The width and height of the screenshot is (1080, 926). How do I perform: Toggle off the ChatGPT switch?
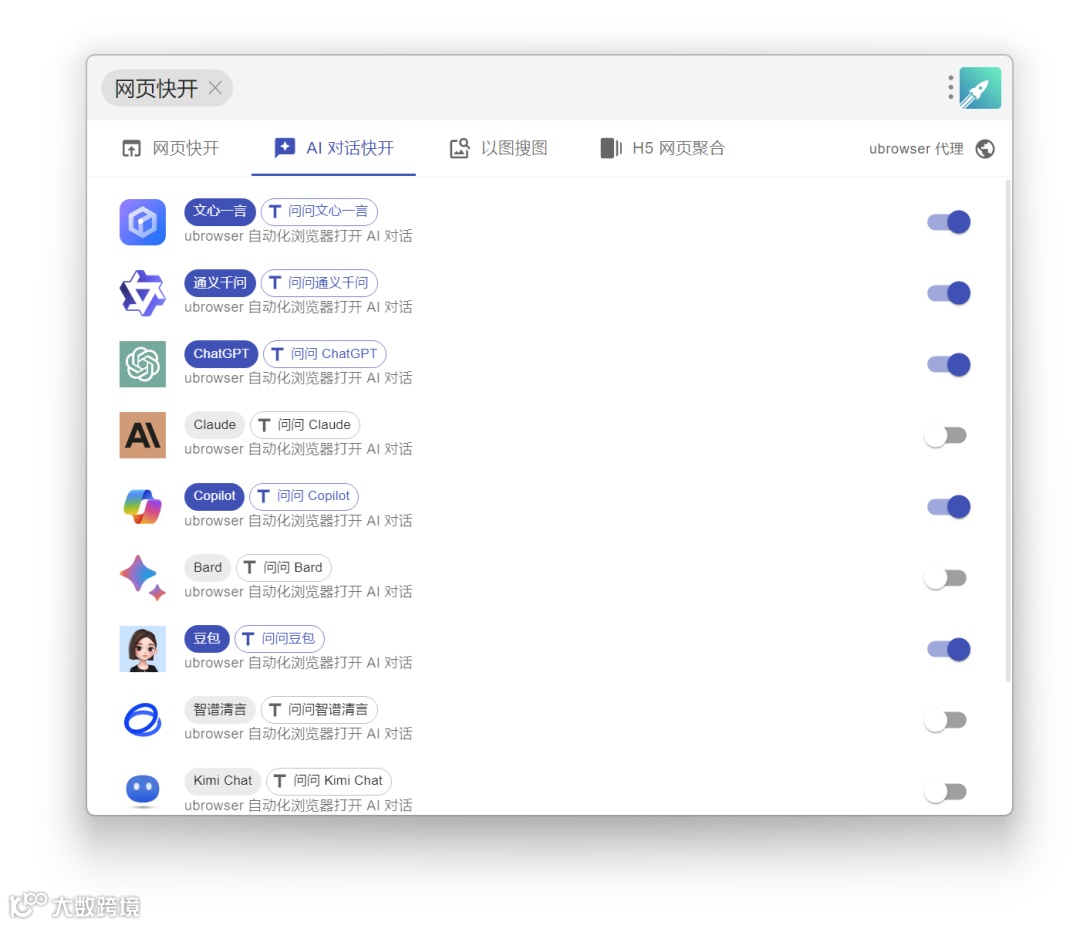(x=948, y=364)
